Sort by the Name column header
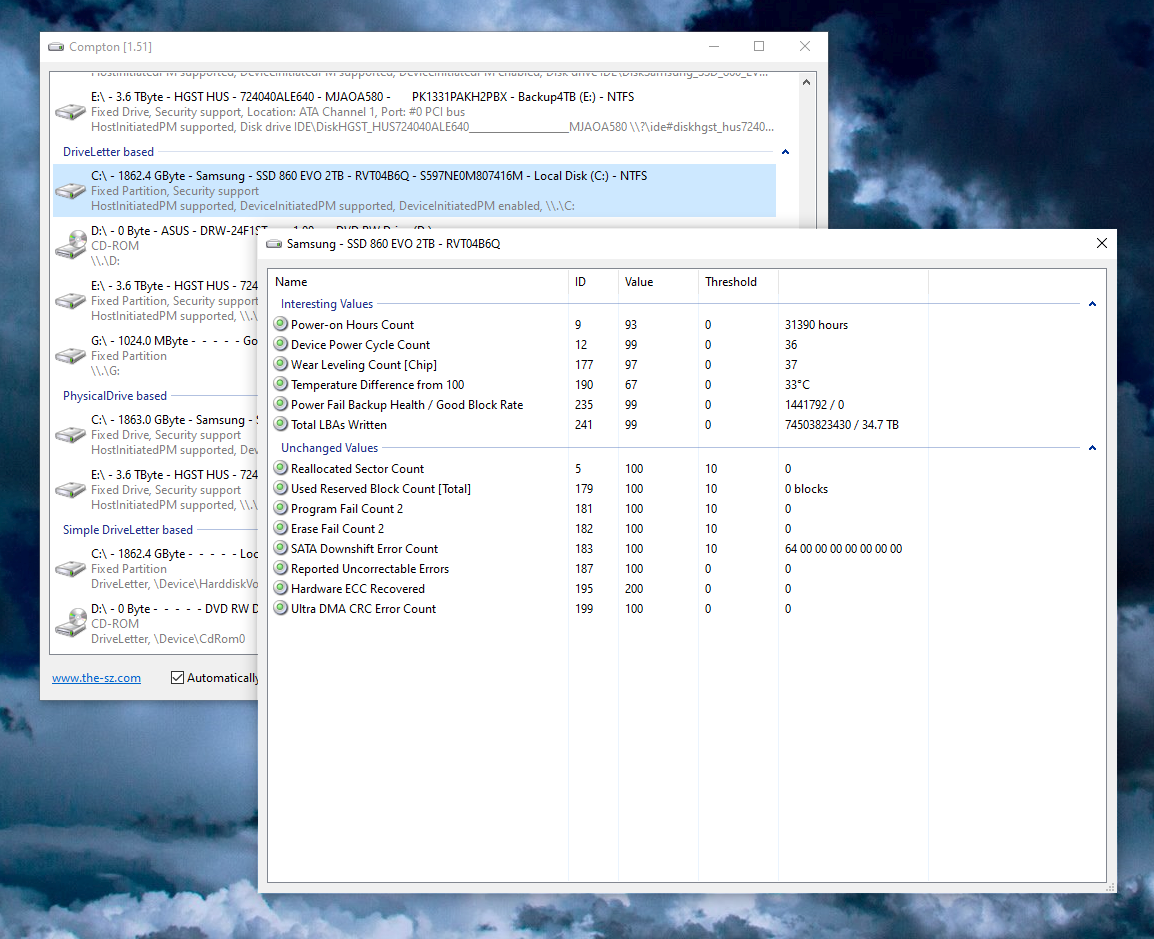1154x939 pixels. [418, 282]
